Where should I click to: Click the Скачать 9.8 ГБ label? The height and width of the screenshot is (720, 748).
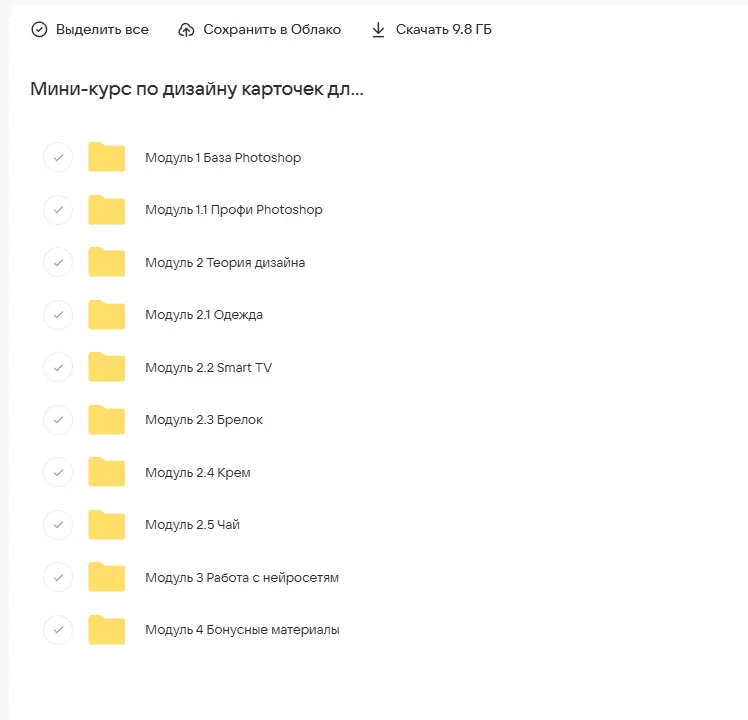click(x=443, y=30)
